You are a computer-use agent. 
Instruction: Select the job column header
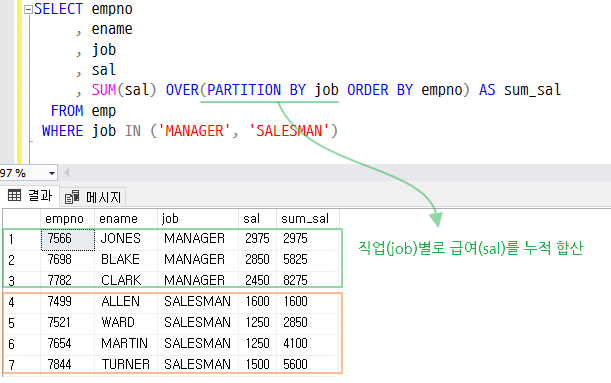coord(198,219)
